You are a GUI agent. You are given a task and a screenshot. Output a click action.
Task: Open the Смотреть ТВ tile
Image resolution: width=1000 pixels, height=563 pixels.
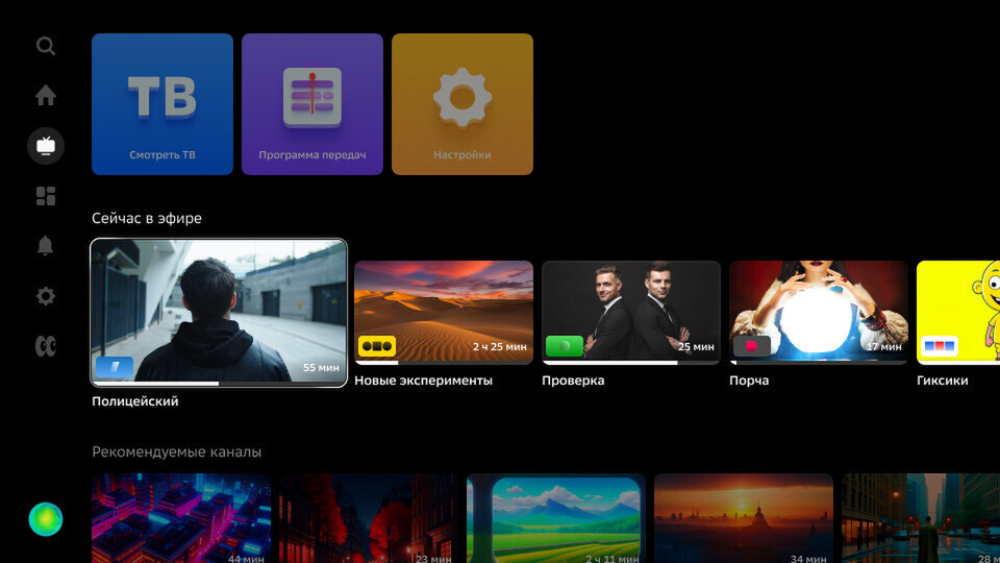point(162,104)
